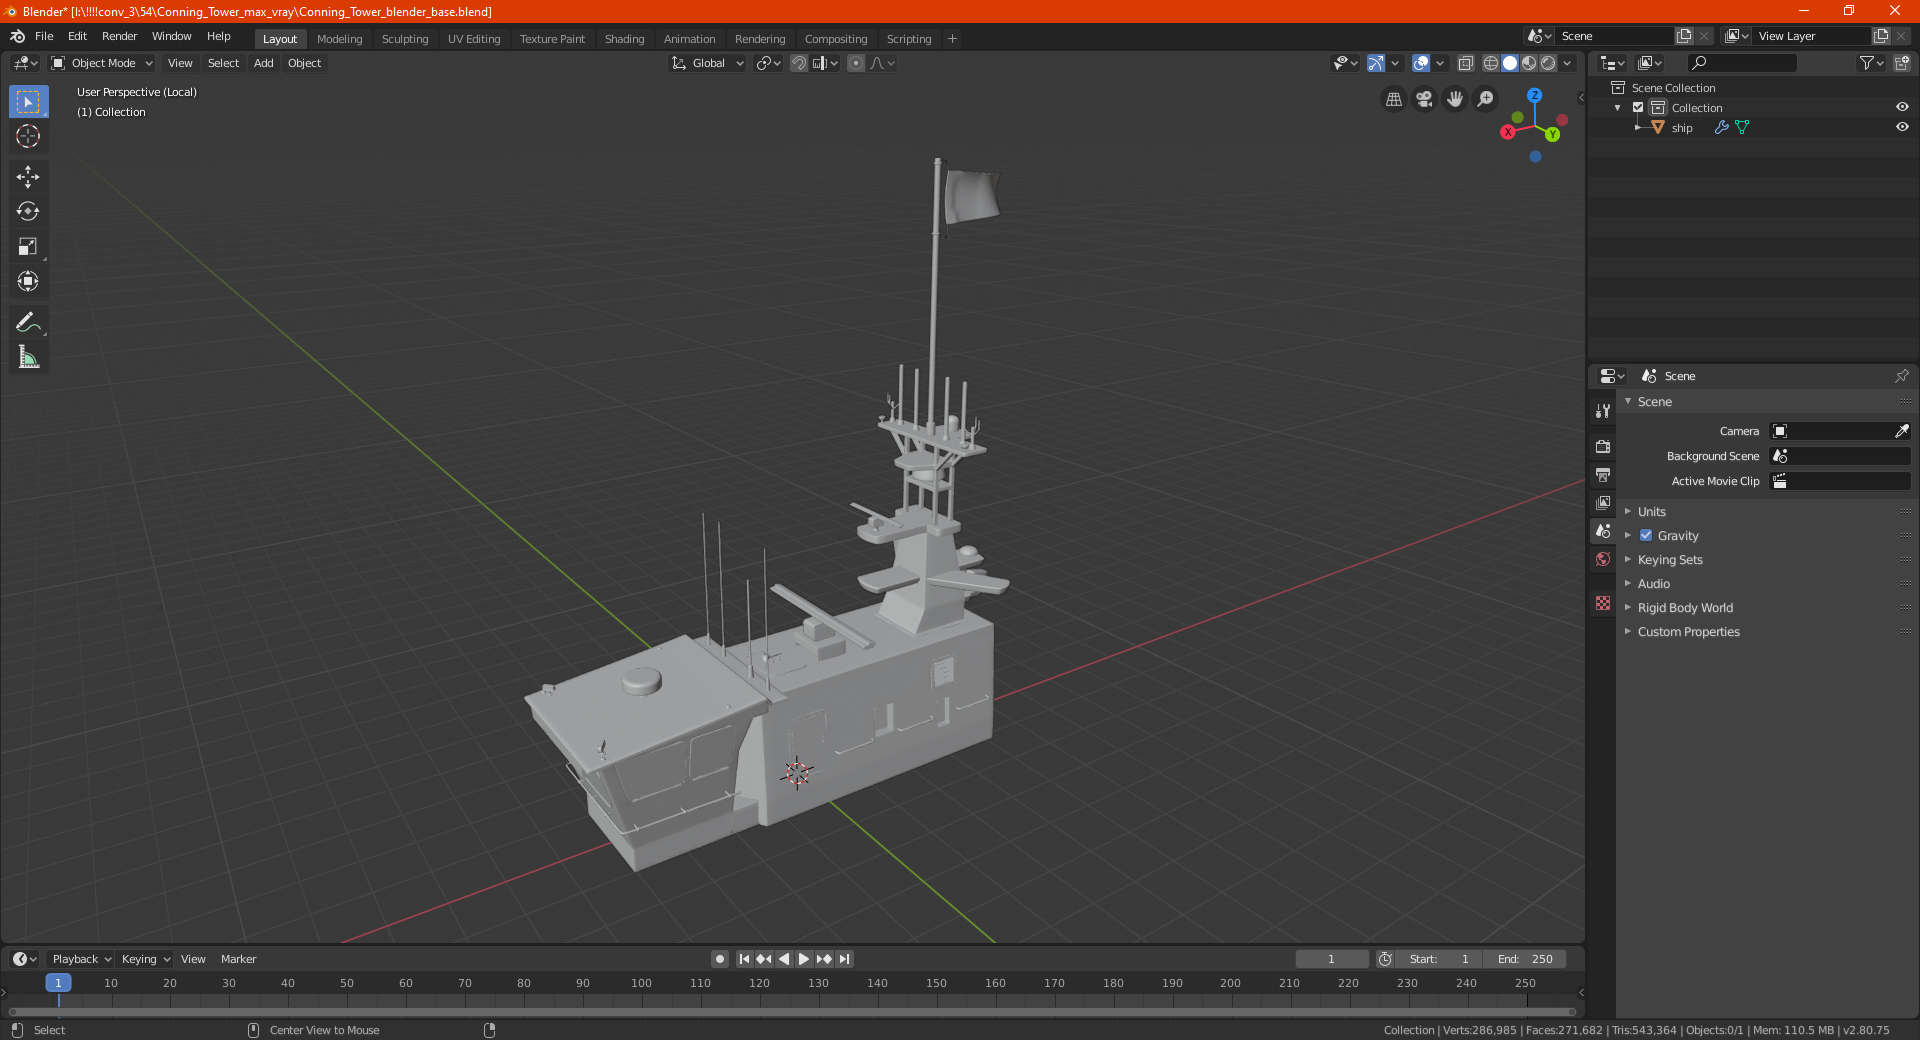The image size is (1920, 1040).
Task: Click the current frame number field
Action: point(1332,959)
